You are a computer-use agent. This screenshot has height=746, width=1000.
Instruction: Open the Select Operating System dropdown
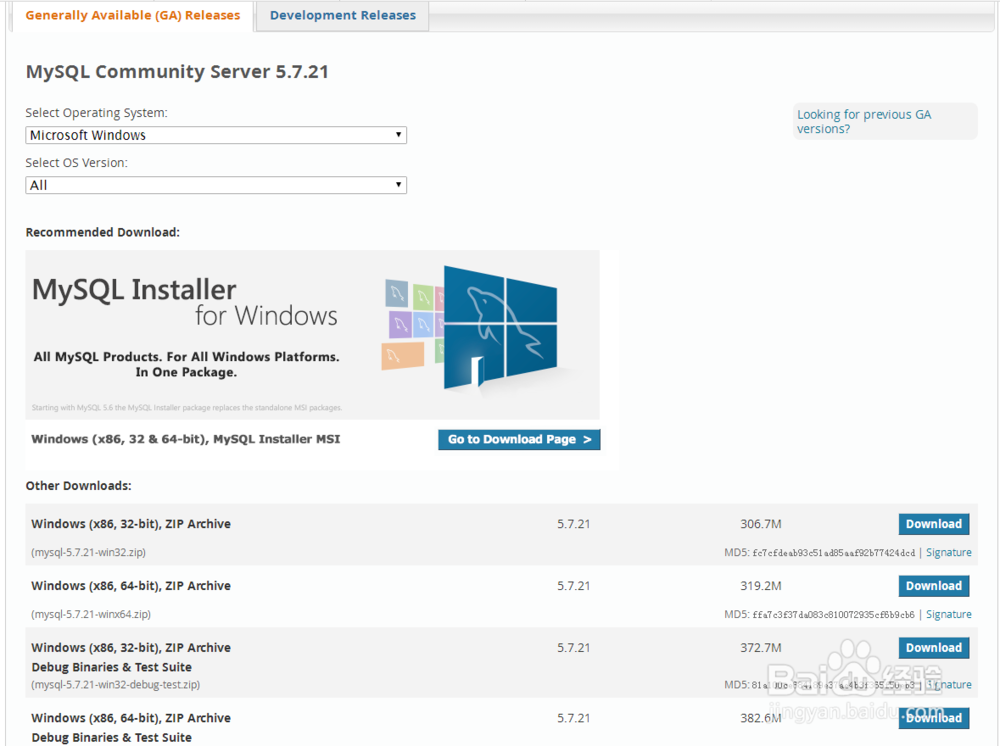point(216,135)
